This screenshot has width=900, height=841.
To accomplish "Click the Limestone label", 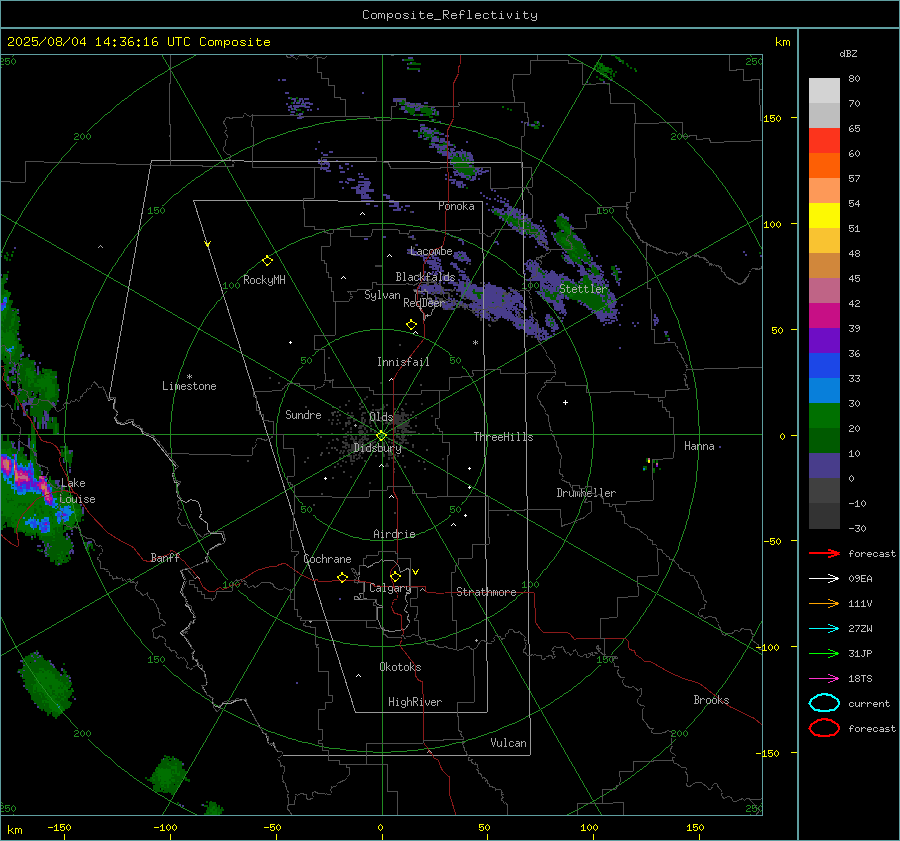I will 189,386.
